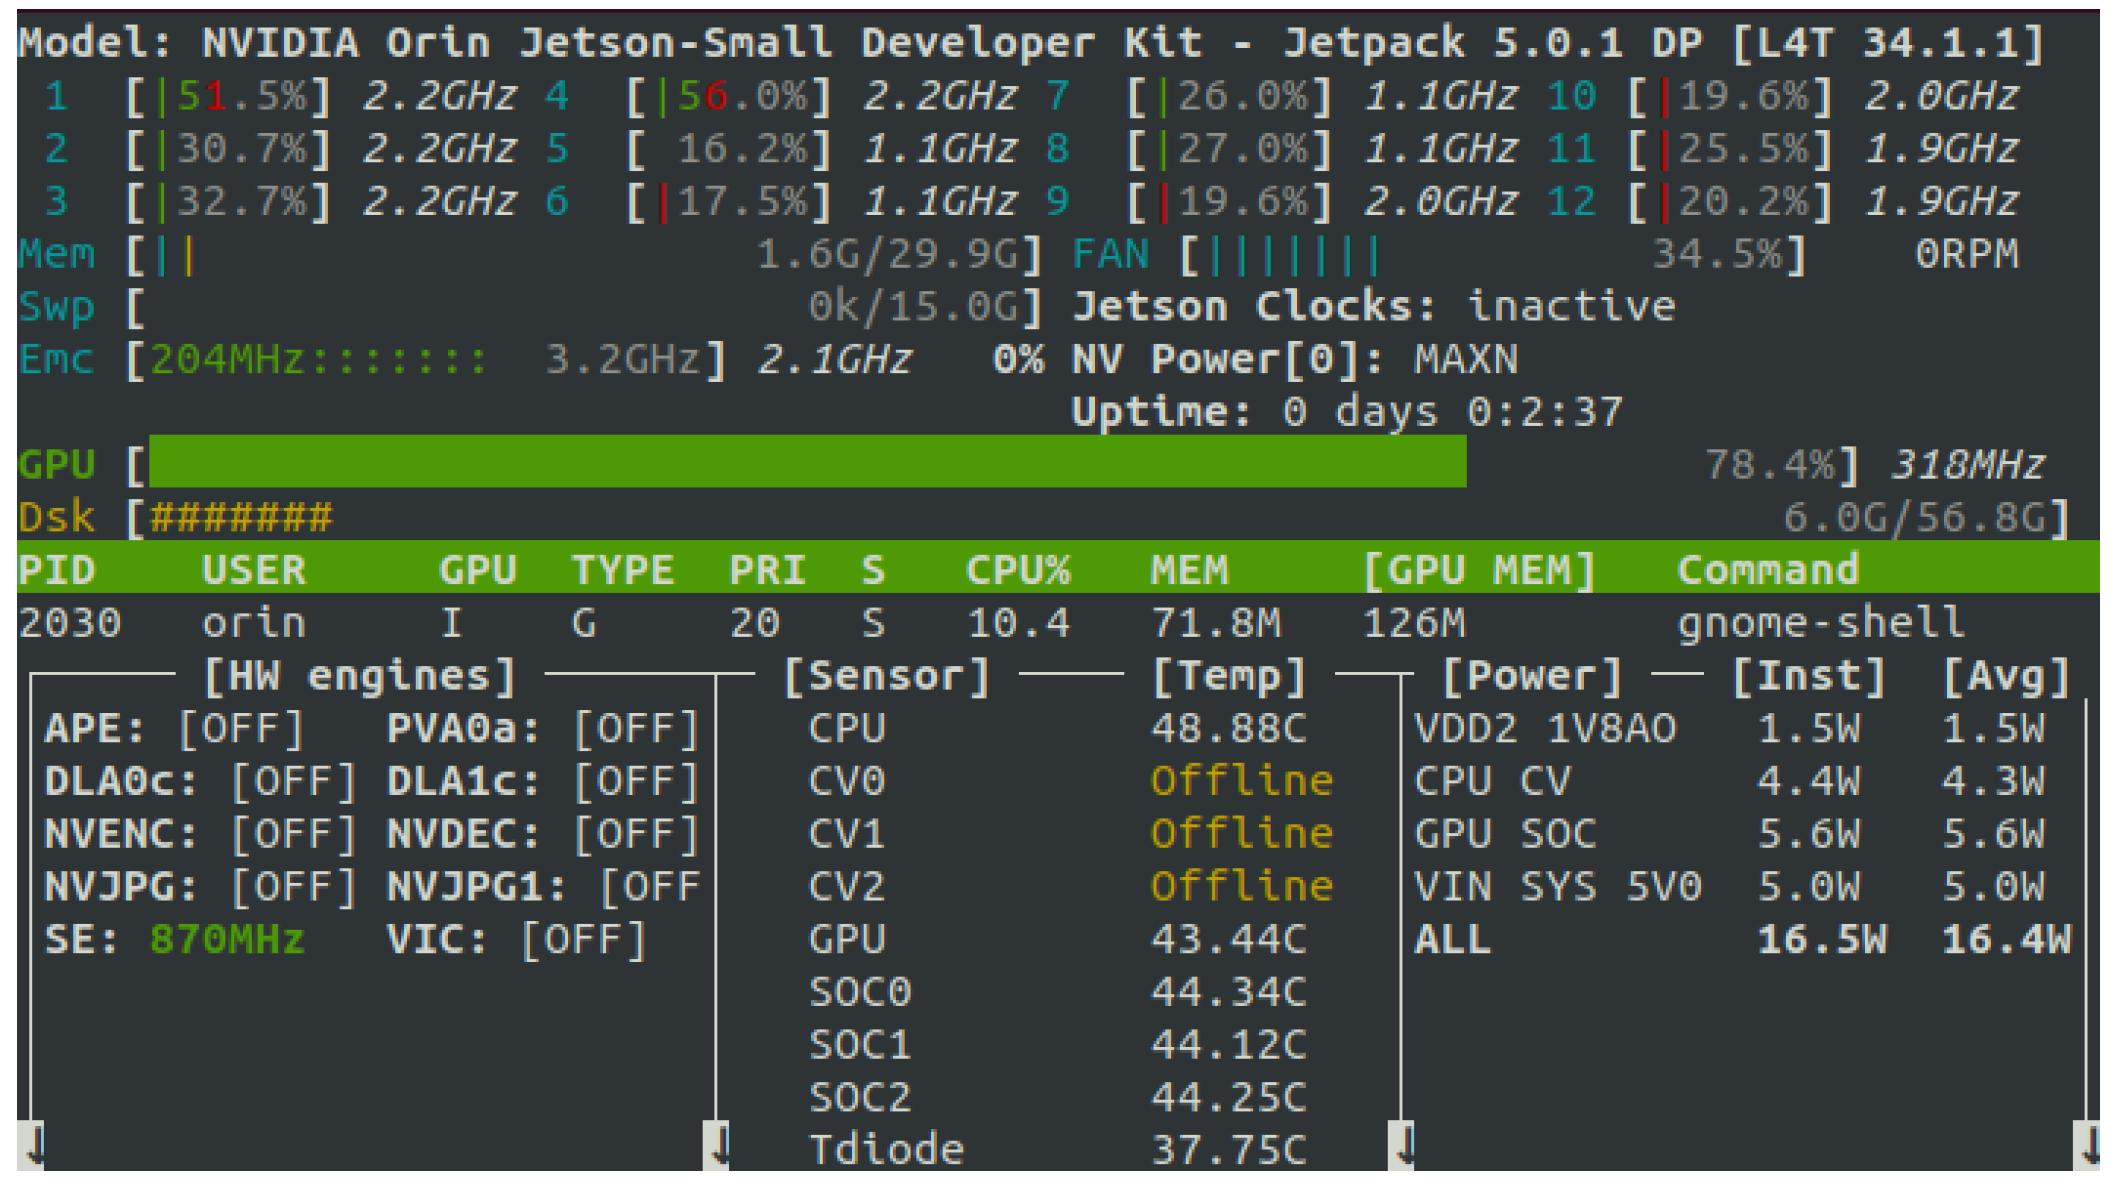Click the CV0 Offline temperature status
The image size is (2119, 1193).
(1242, 782)
